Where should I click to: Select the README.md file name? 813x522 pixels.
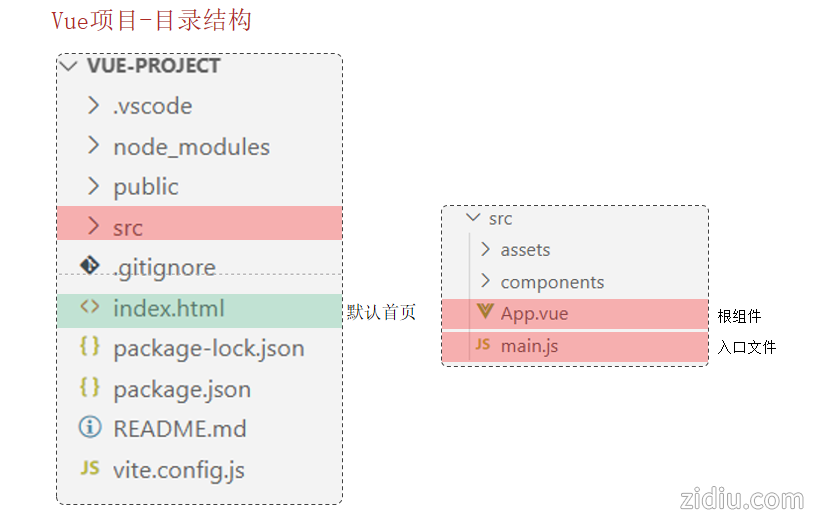point(180,429)
